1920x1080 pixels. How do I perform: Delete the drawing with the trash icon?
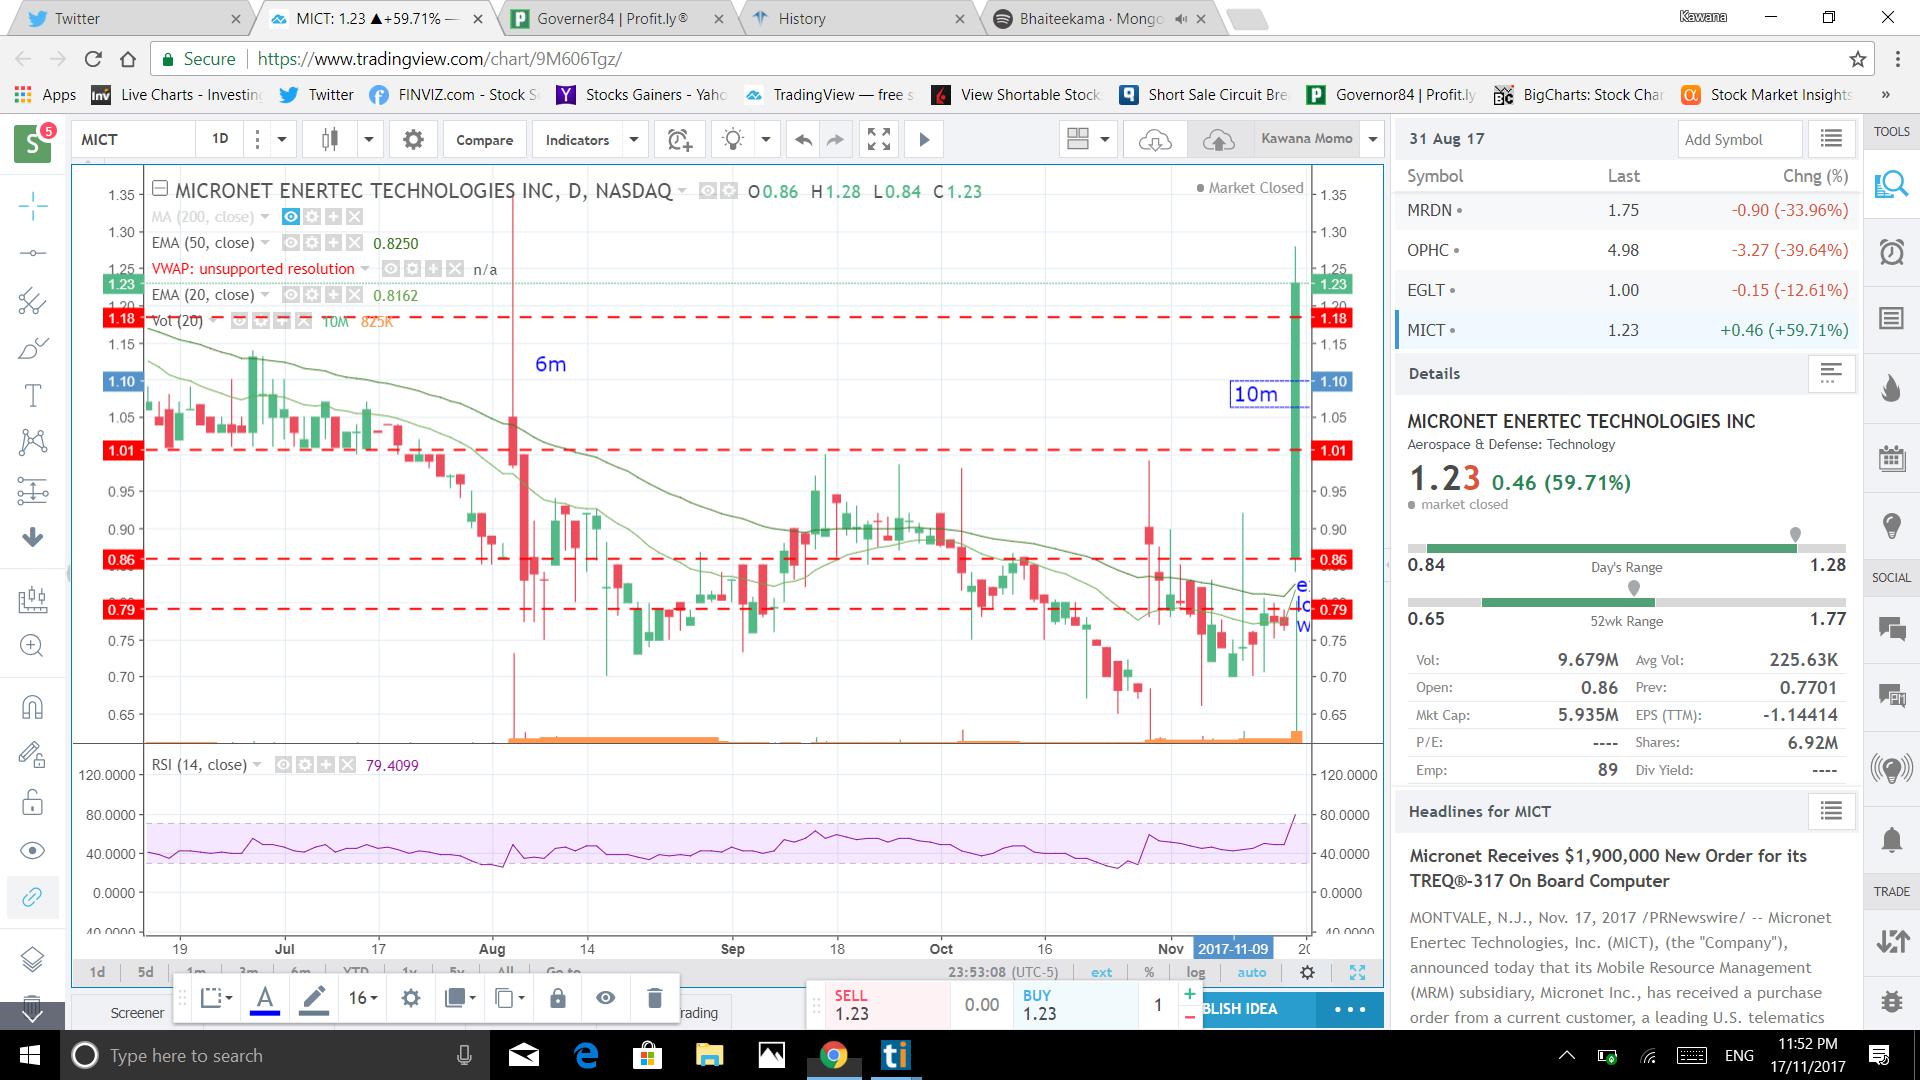pyautogui.click(x=654, y=998)
